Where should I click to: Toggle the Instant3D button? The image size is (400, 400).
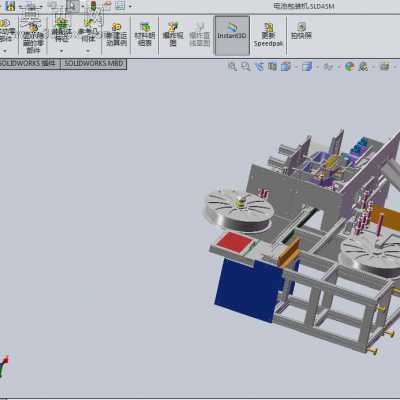[232, 35]
